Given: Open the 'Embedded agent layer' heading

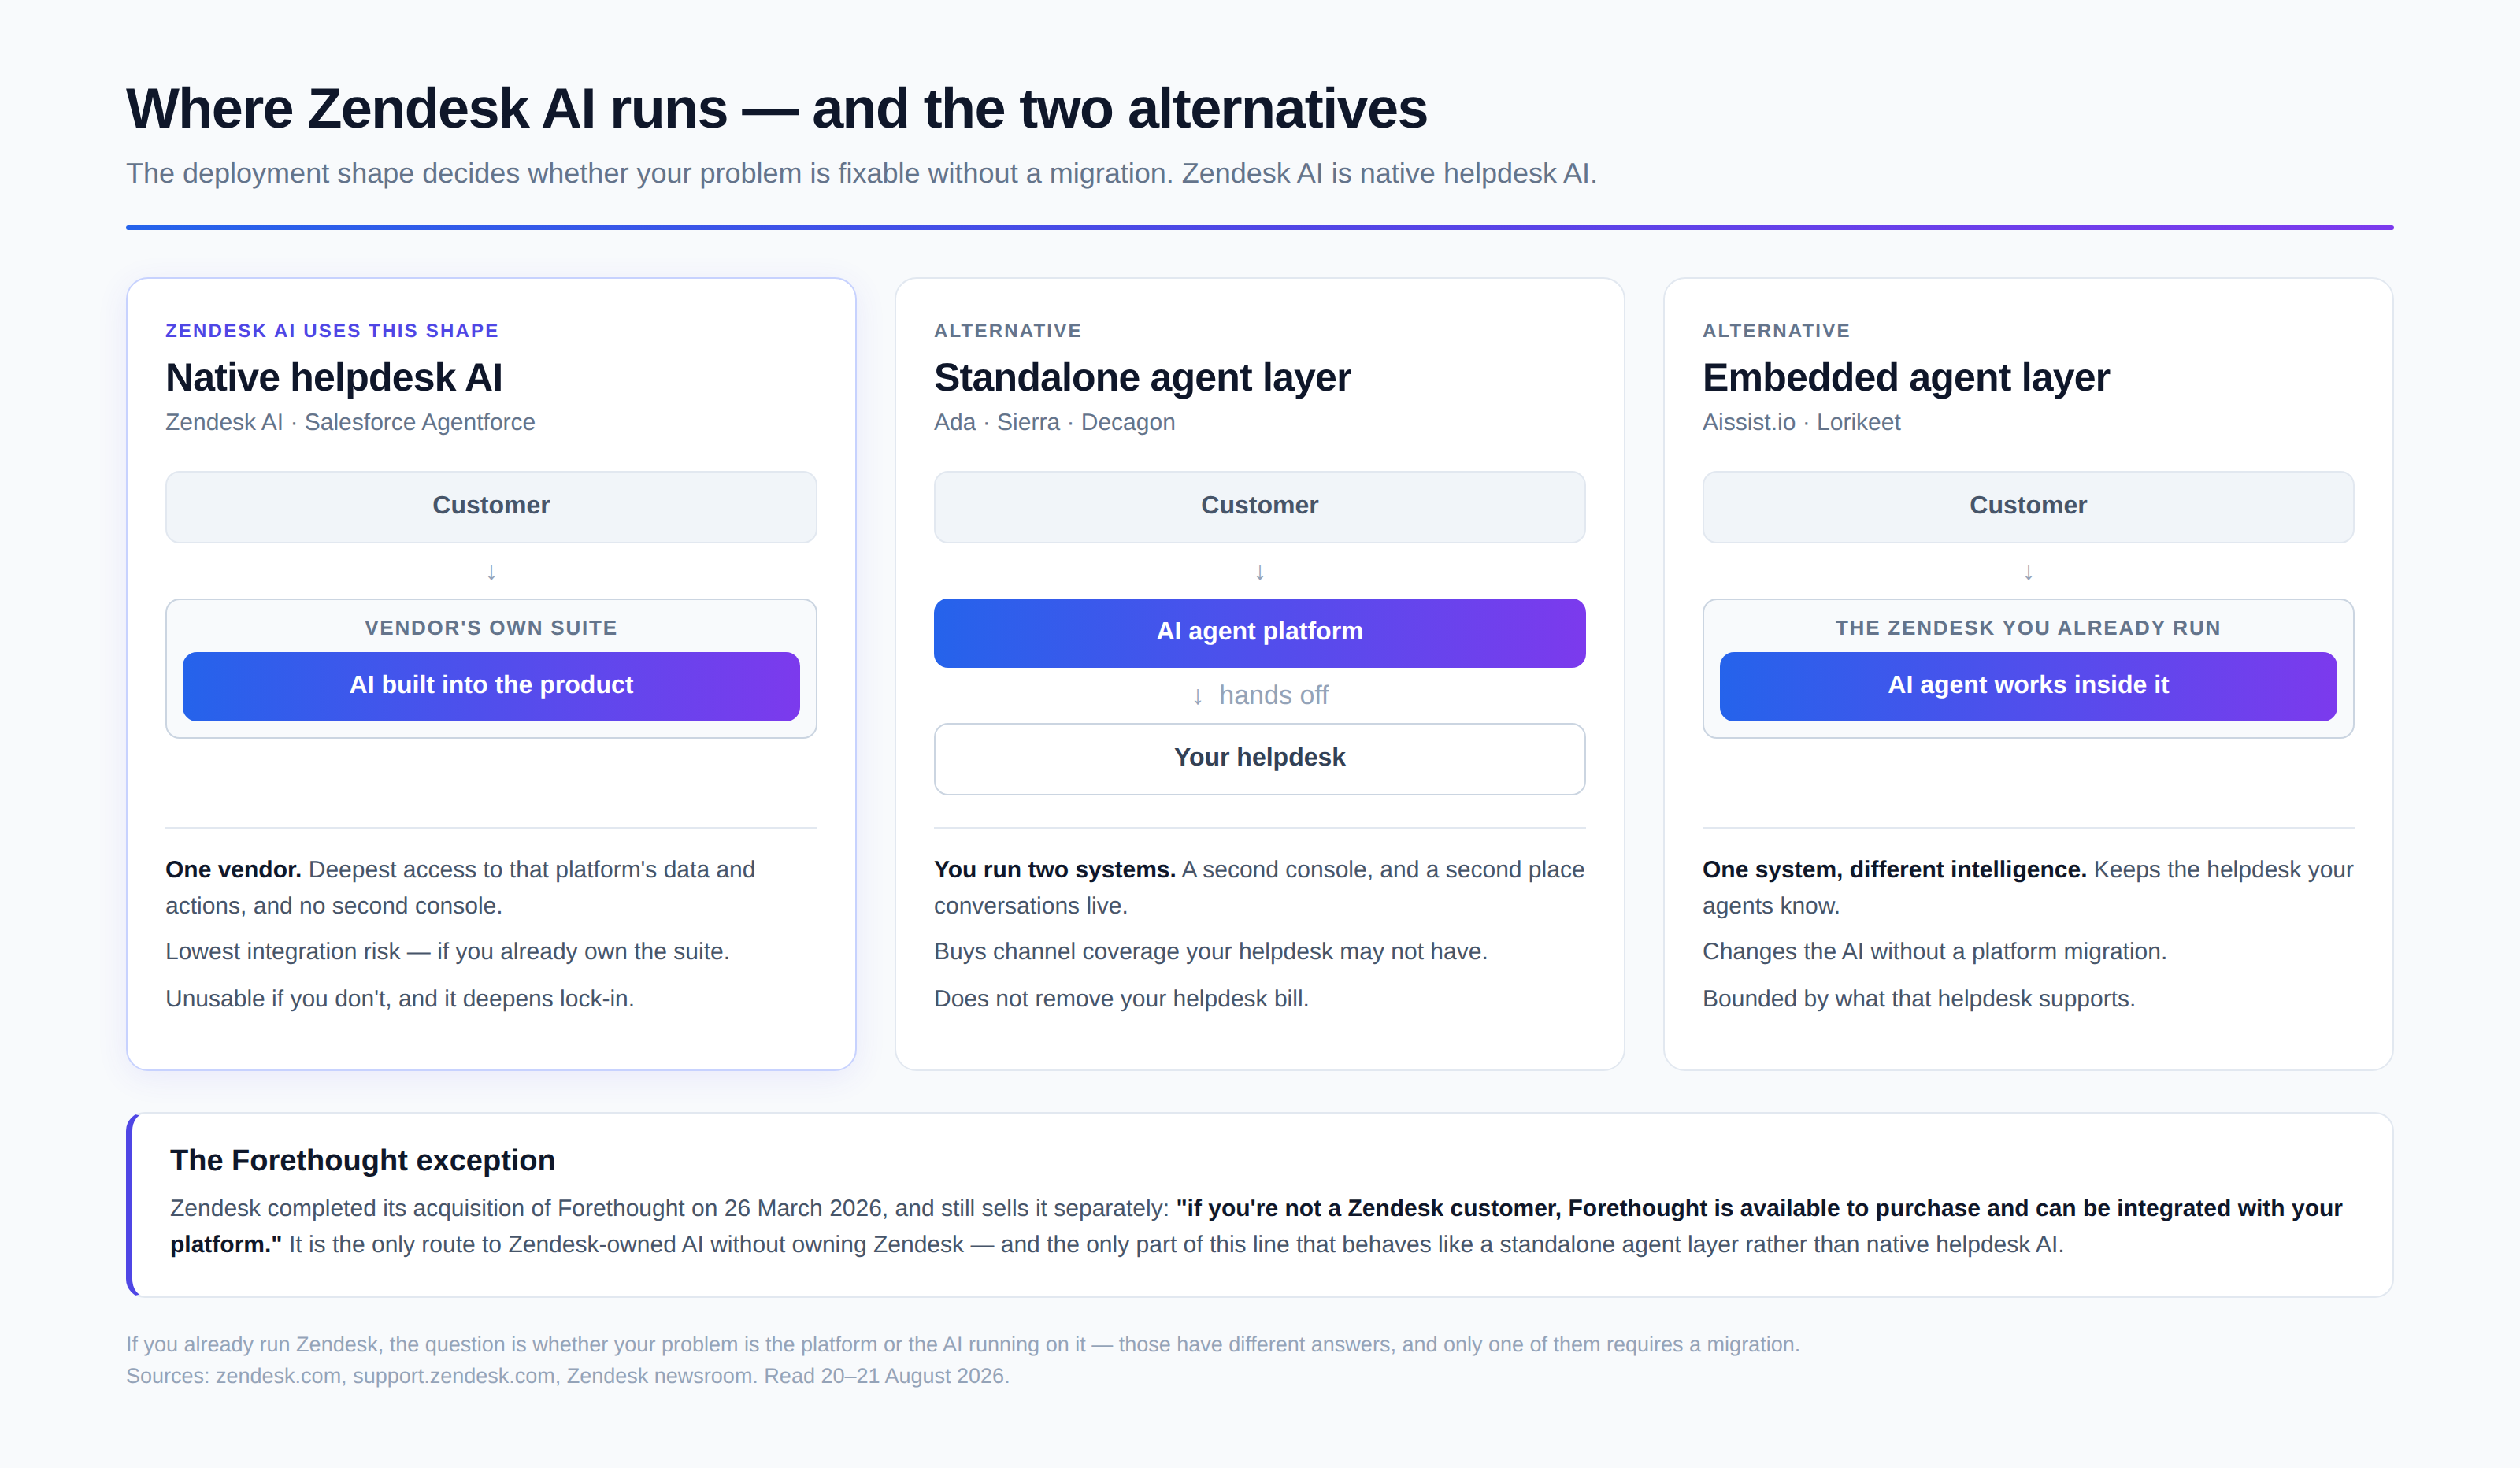Looking at the screenshot, I should (x=1906, y=378).
